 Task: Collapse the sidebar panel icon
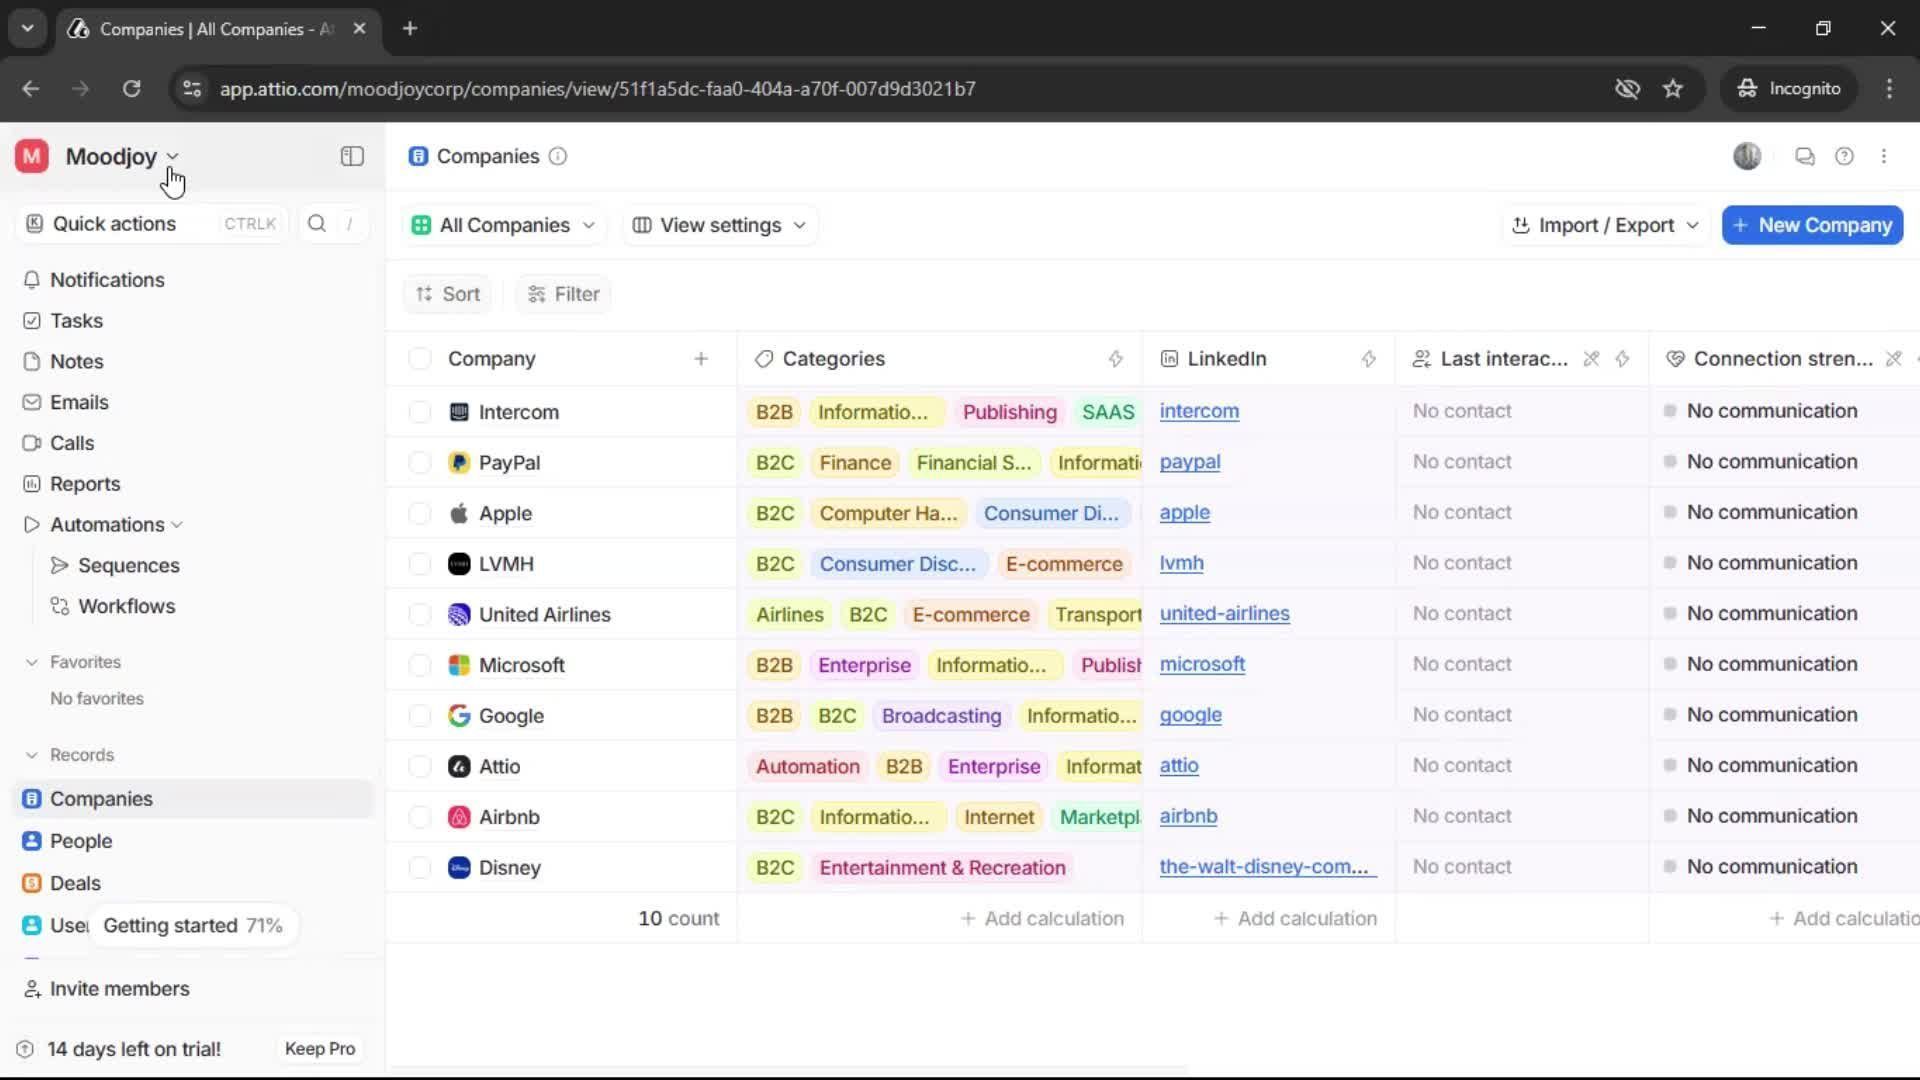[x=352, y=156]
